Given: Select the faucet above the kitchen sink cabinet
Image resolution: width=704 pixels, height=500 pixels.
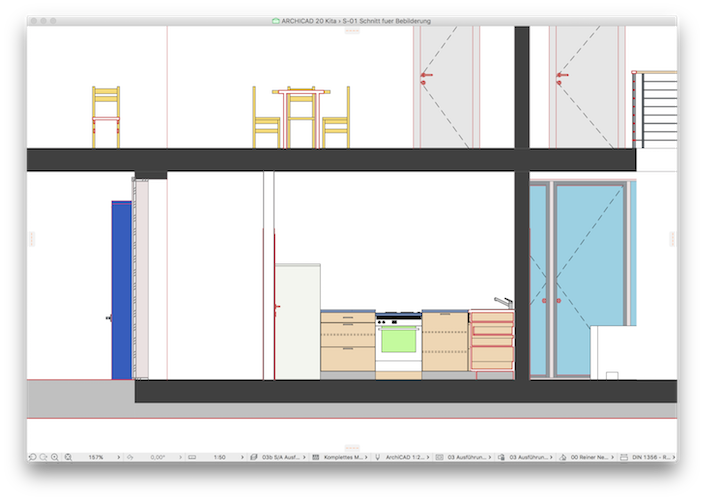Looking at the screenshot, I should (504, 302).
